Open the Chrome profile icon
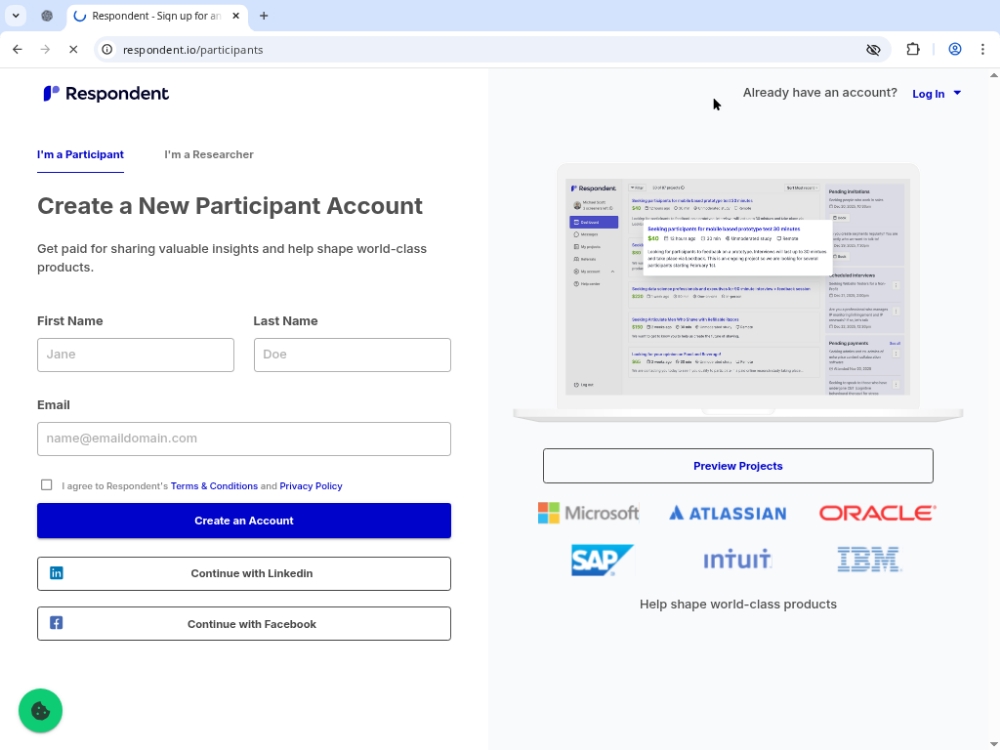The height and width of the screenshot is (750, 1000). click(x=955, y=49)
